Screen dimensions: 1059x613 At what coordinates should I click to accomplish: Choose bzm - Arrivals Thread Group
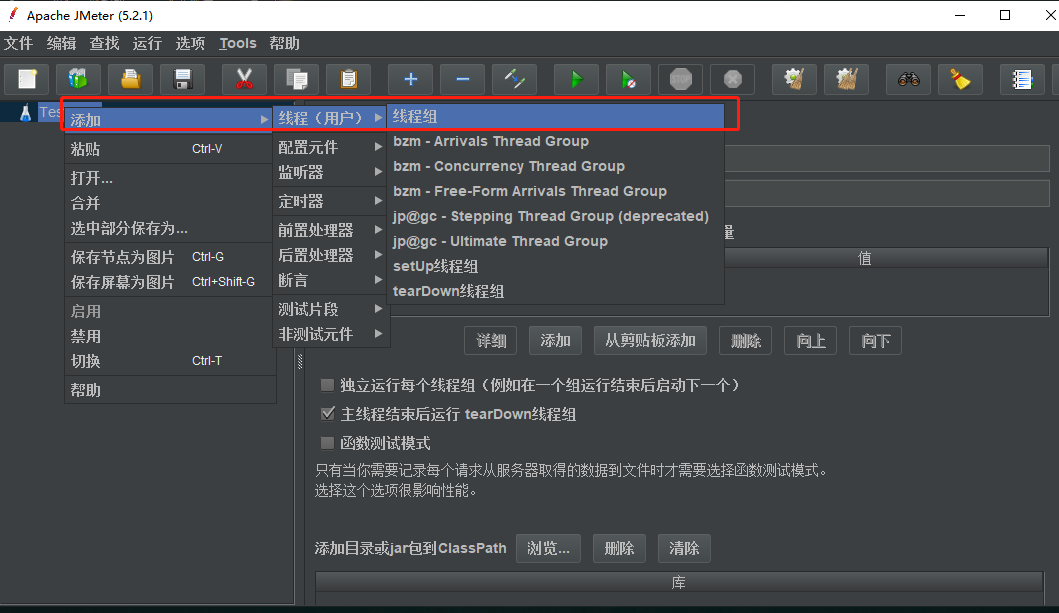pos(555,141)
